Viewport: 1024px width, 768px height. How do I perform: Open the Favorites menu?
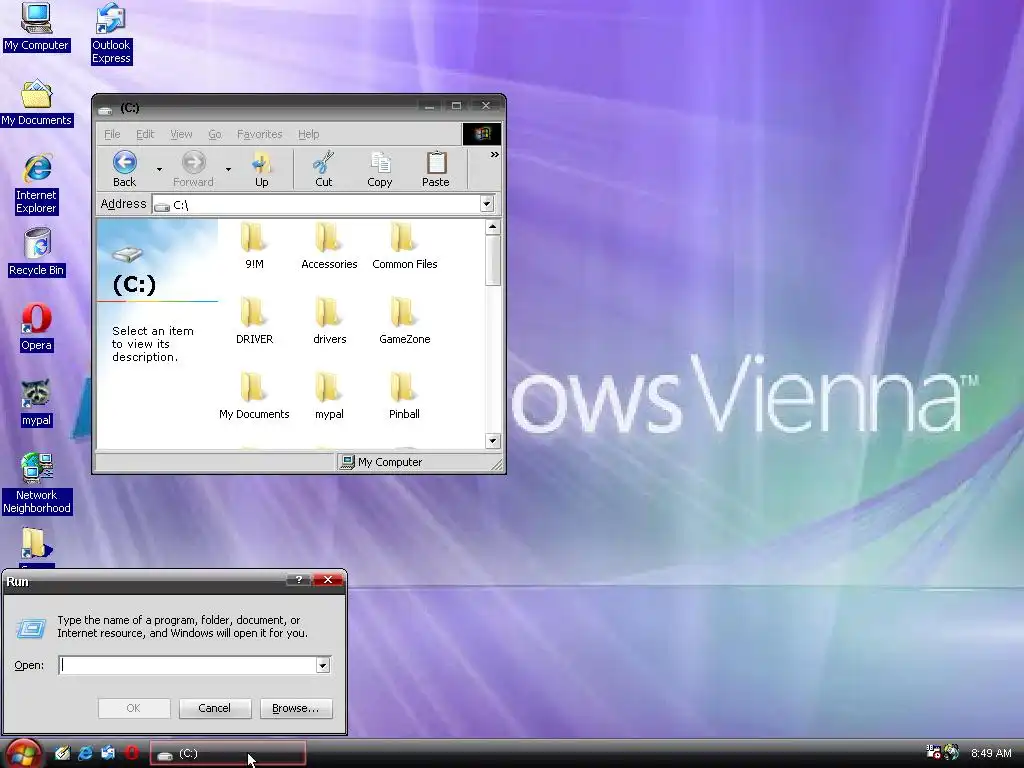pos(259,134)
